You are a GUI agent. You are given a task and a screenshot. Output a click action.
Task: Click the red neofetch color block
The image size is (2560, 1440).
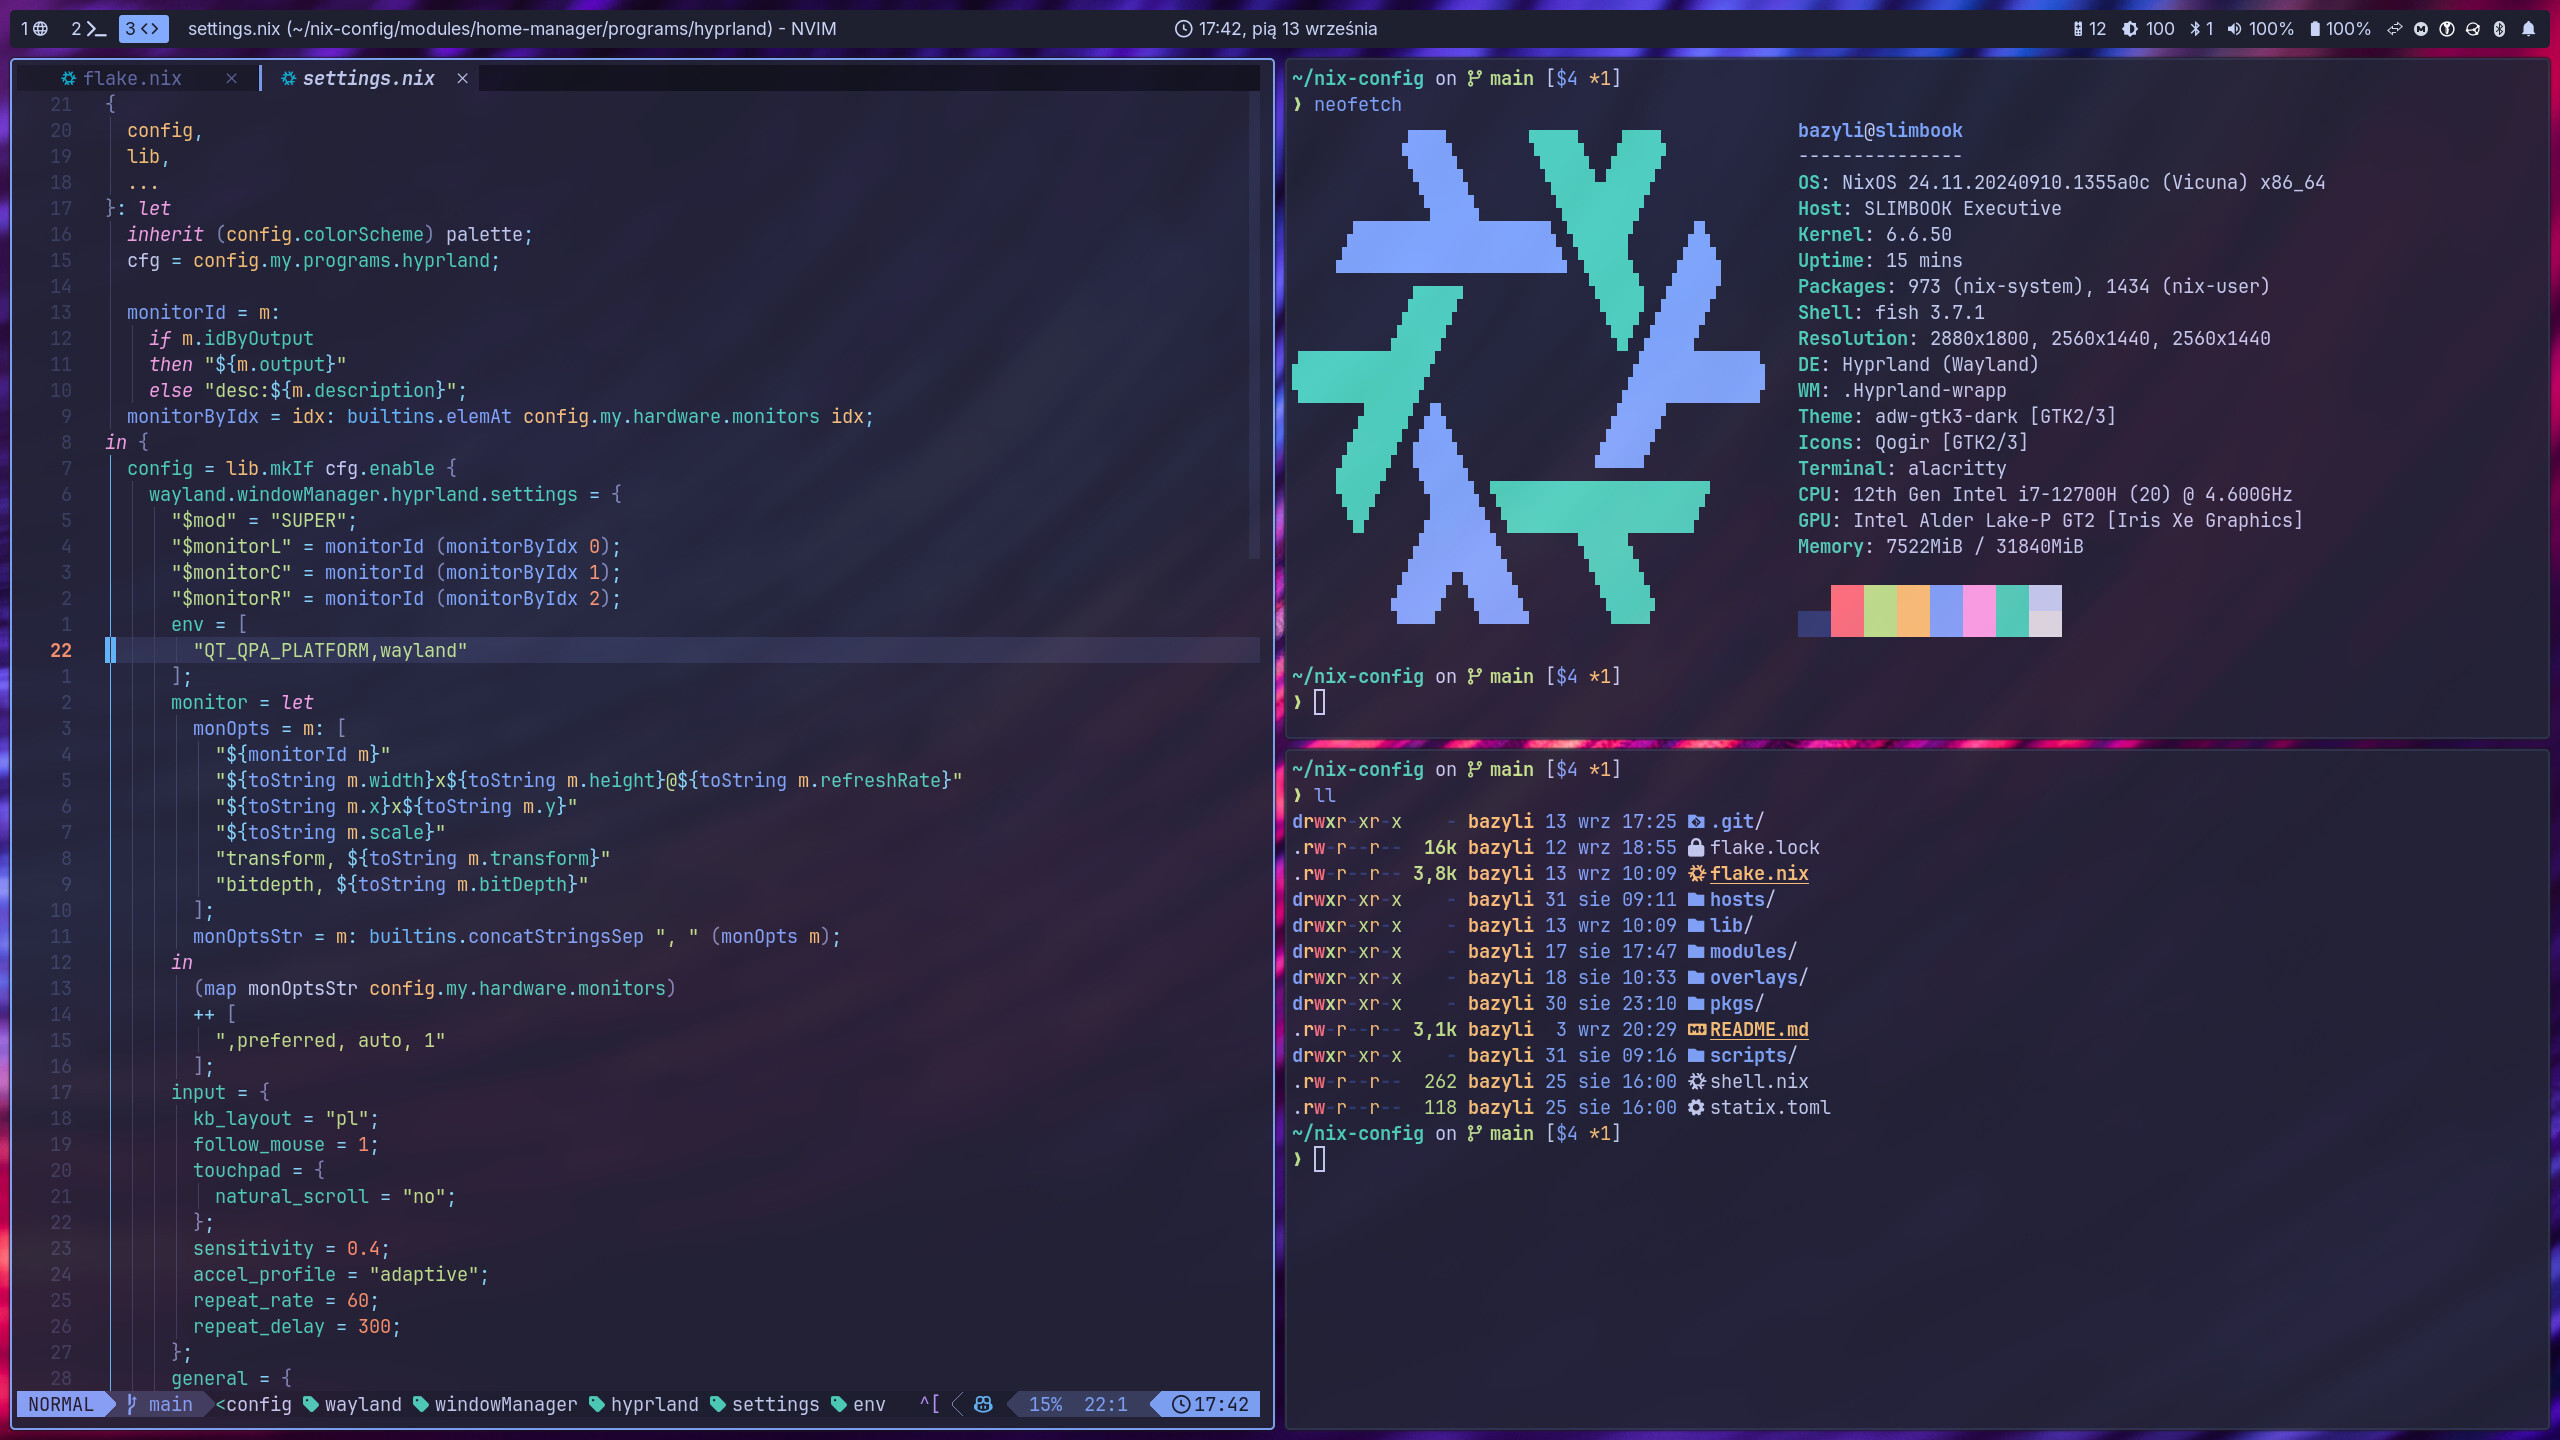coord(1847,611)
